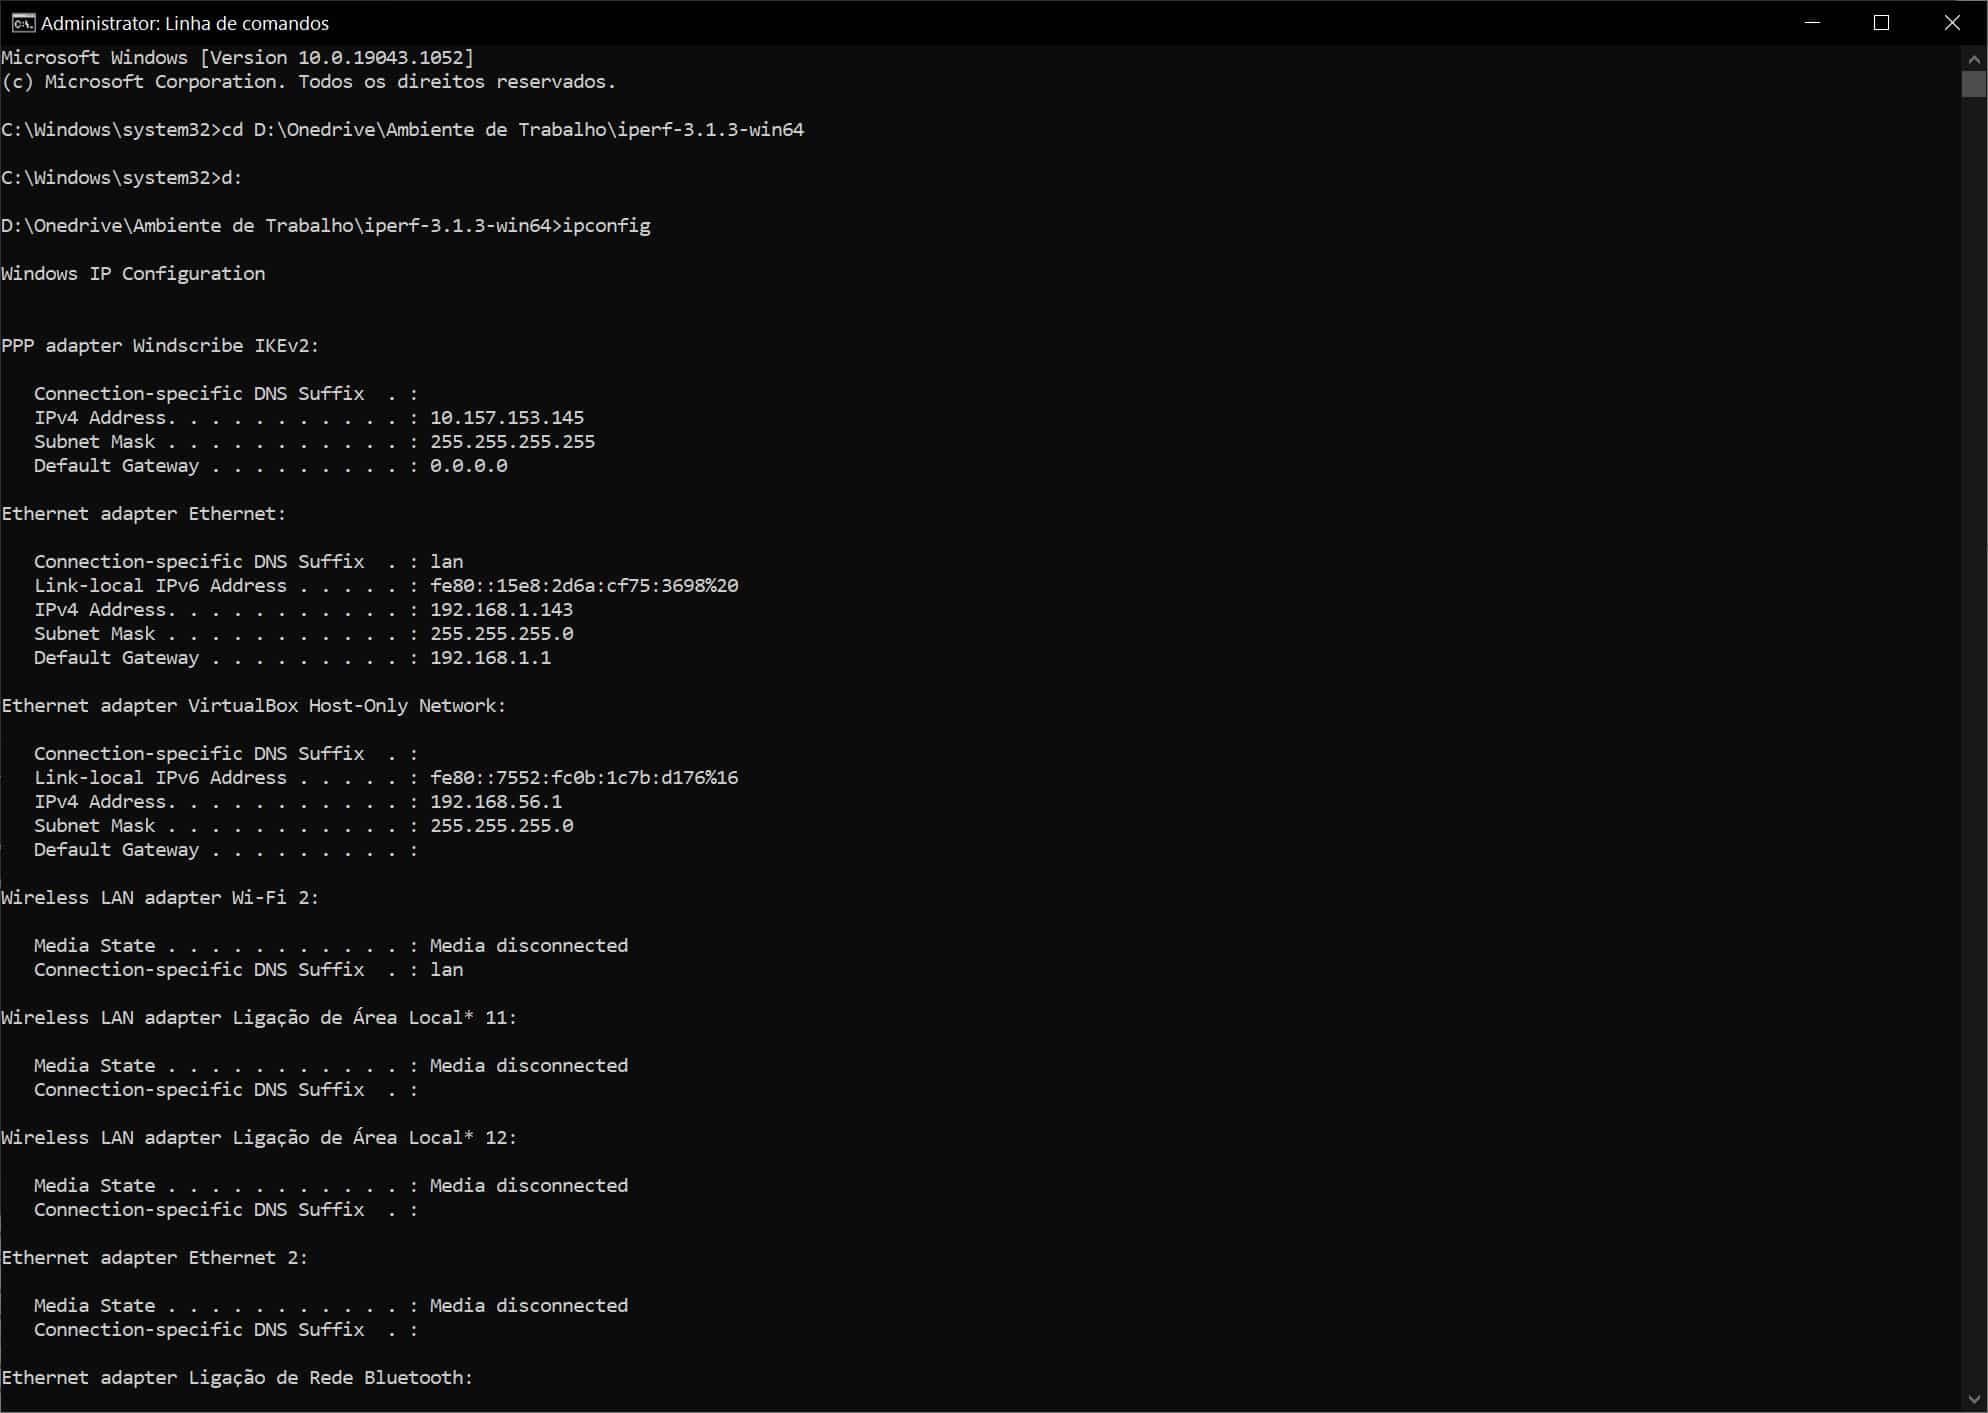This screenshot has width=1988, height=1413.
Task: Click the typed ipconfig command text
Action: click(606, 225)
